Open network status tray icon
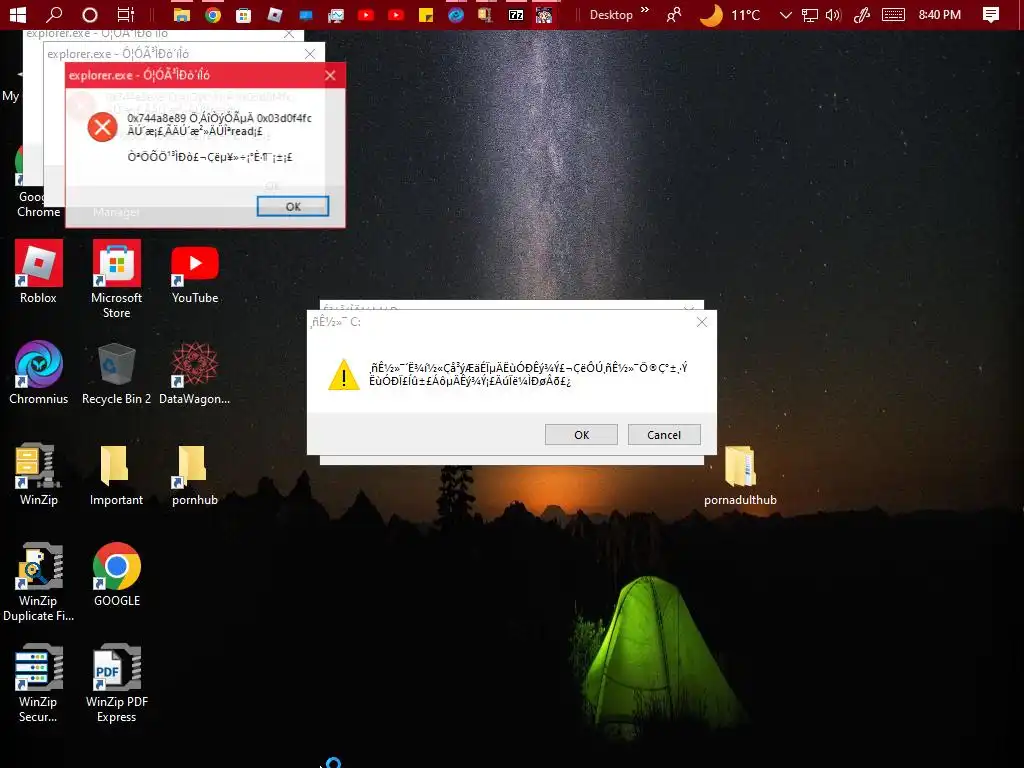1024x768 pixels. click(810, 14)
